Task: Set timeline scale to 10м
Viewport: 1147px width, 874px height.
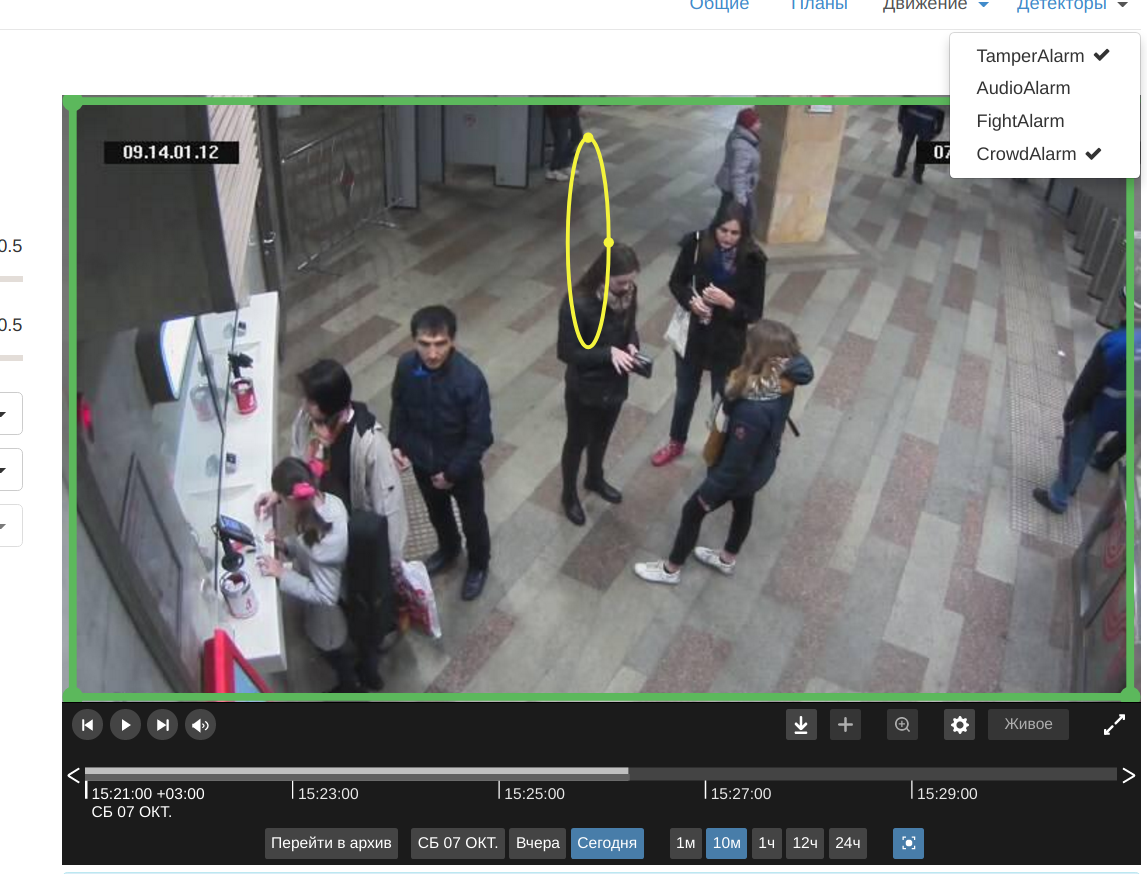Action: [726, 843]
